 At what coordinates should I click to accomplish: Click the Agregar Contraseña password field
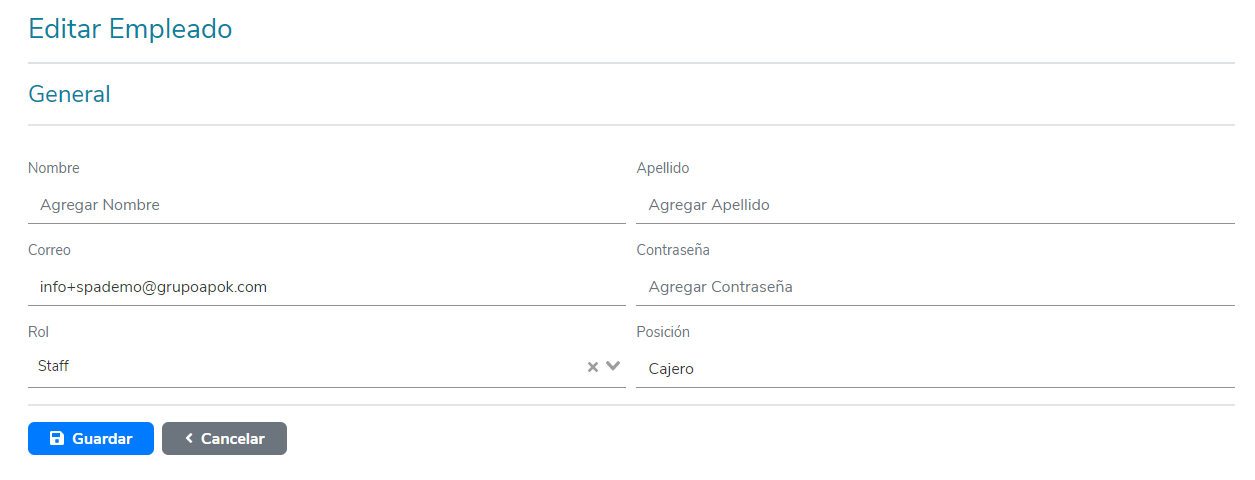tap(935, 287)
